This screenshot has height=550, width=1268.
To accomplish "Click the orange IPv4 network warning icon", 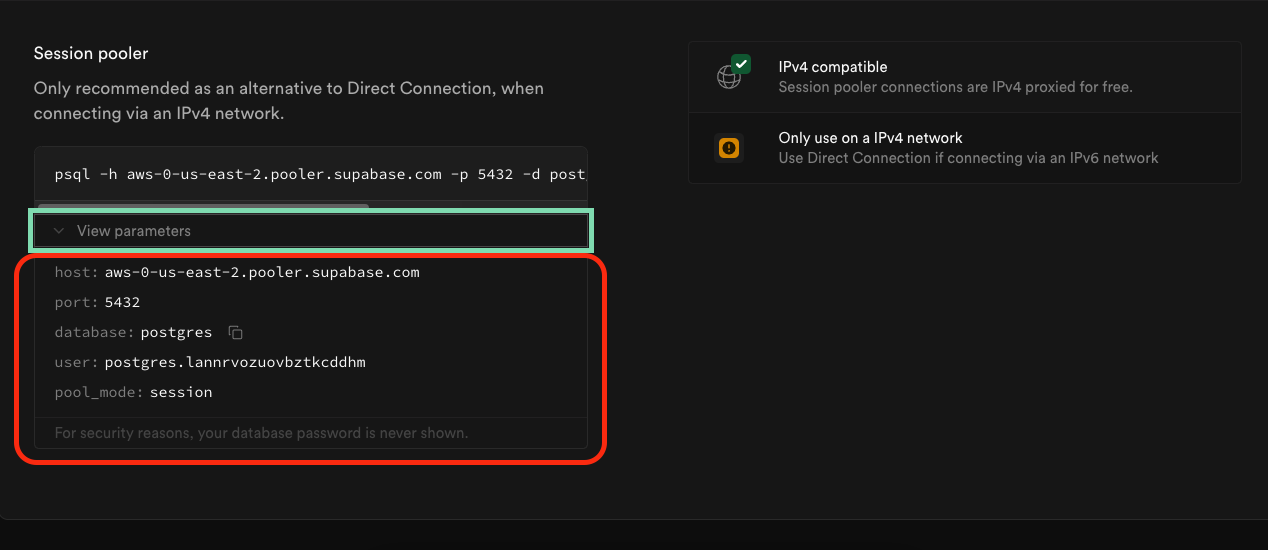I will 729,148.
